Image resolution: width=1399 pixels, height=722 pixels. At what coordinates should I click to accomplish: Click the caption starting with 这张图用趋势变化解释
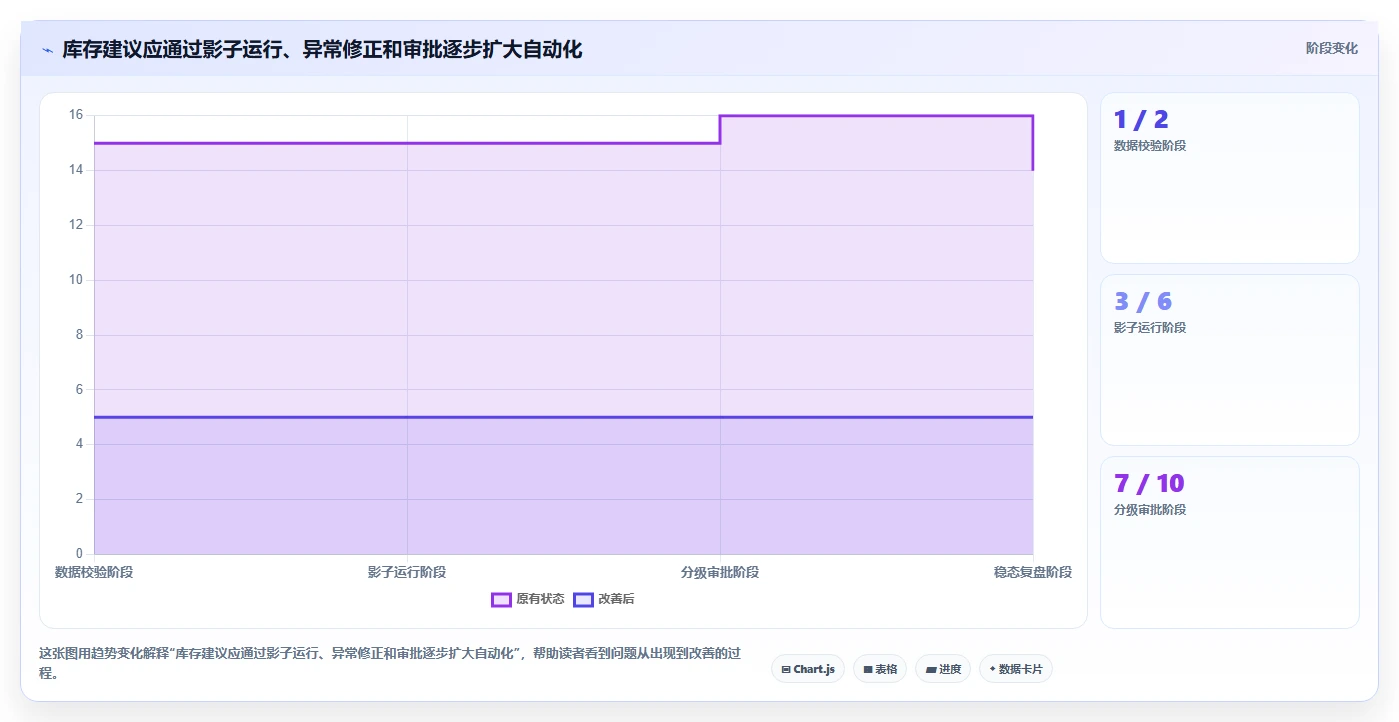390,663
